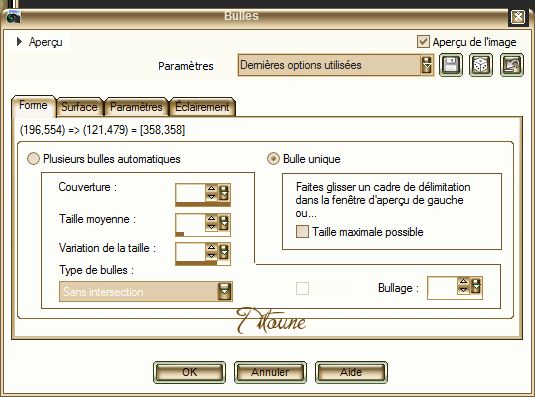
Task: Increase Taille moyenne with up arrow
Action: pyautogui.click(x=212, y=218)
